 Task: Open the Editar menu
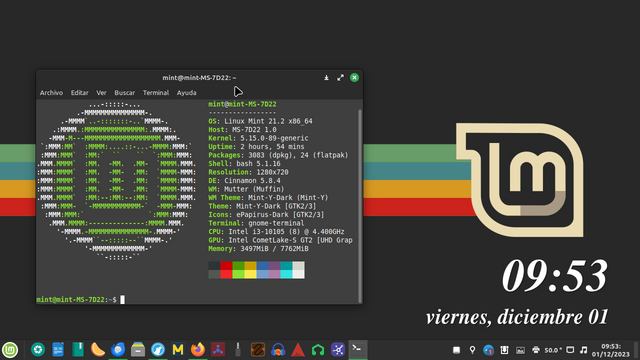pos(80,93)
